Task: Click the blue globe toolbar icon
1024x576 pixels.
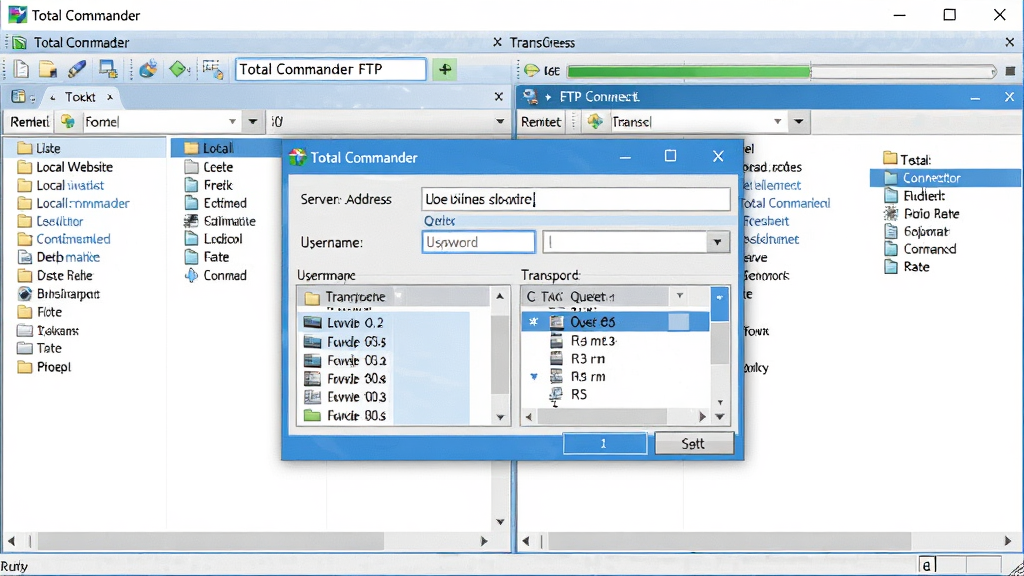Action: 148,69
